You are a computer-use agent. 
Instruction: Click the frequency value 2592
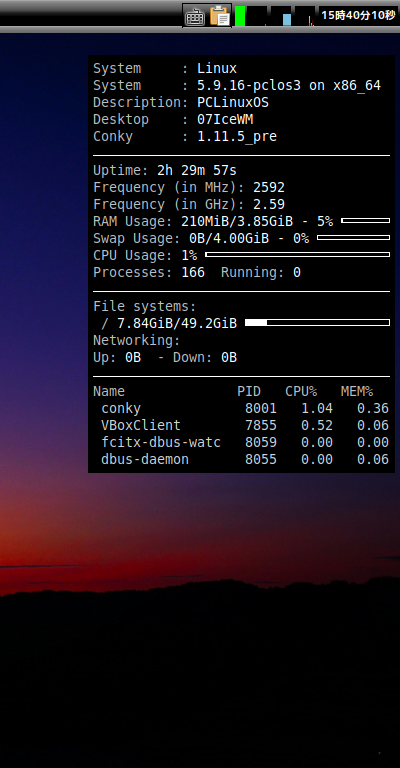(269, 188)
